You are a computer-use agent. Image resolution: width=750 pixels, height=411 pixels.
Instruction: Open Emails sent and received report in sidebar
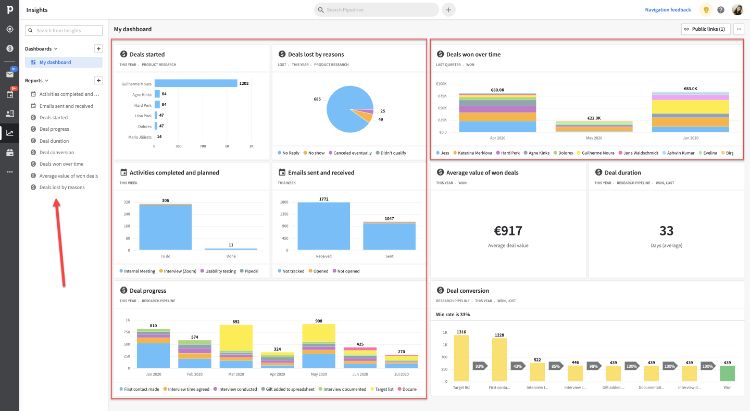pyautogui.click(x=62, y=106)
